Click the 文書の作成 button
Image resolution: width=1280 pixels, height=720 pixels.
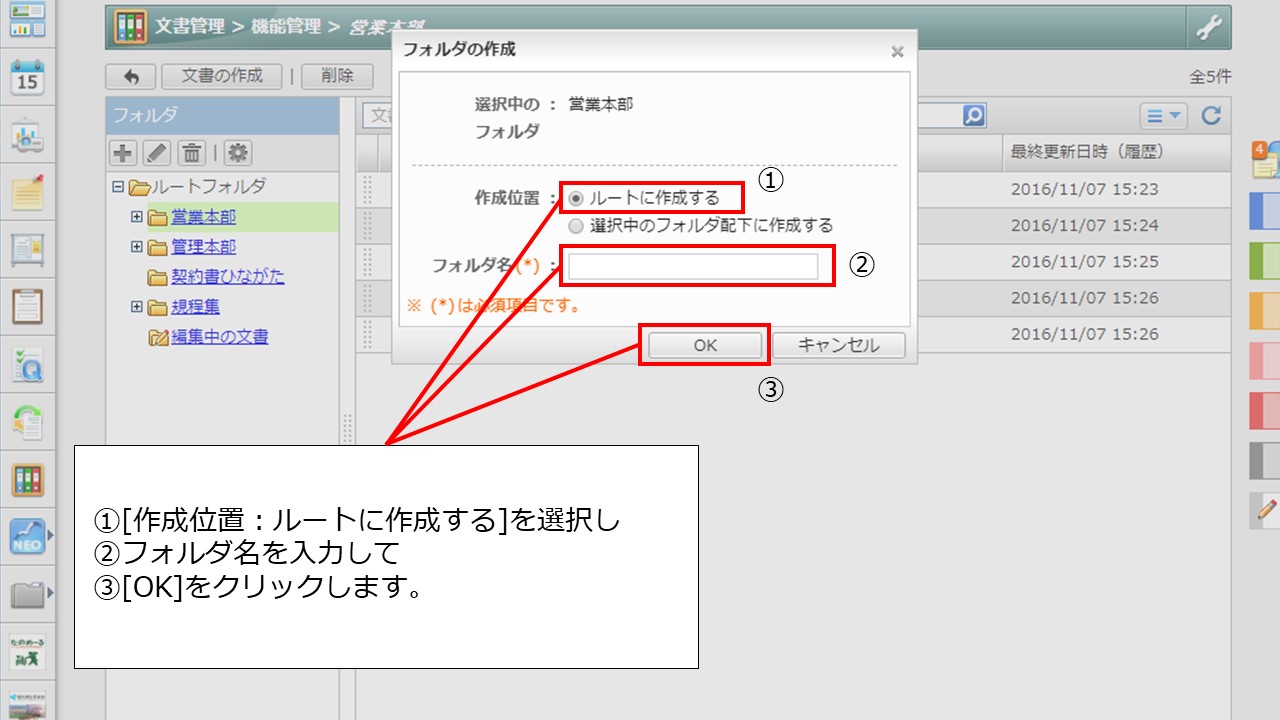(223, 76)
